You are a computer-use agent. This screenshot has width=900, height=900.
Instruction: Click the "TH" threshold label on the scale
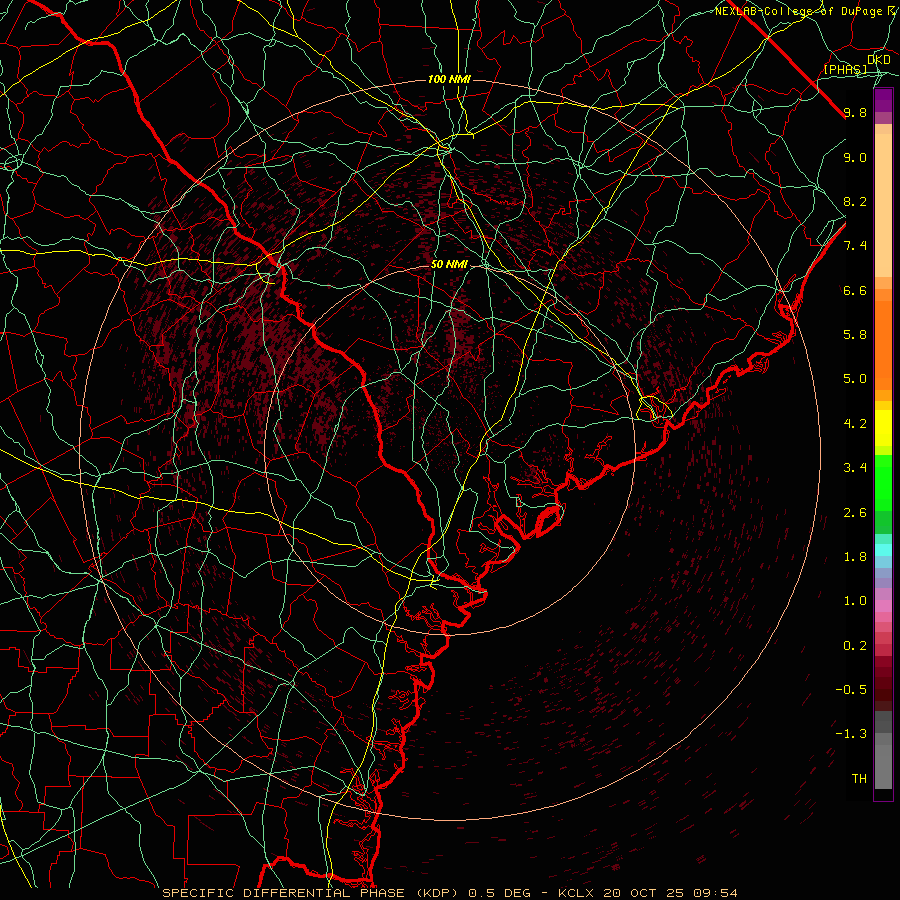[x=859, y=779]
